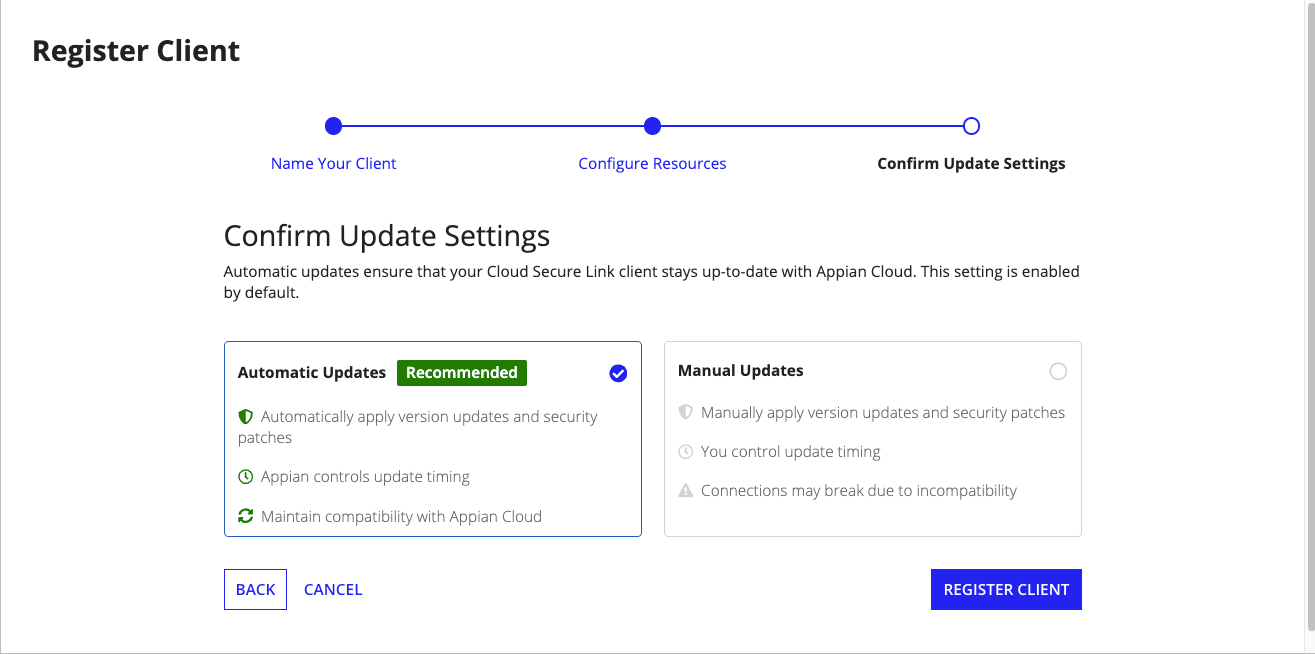Viewport: 1315px width, 654px height.
Task: Select the Manual Updates radio button
Action: click(1058, 371)
